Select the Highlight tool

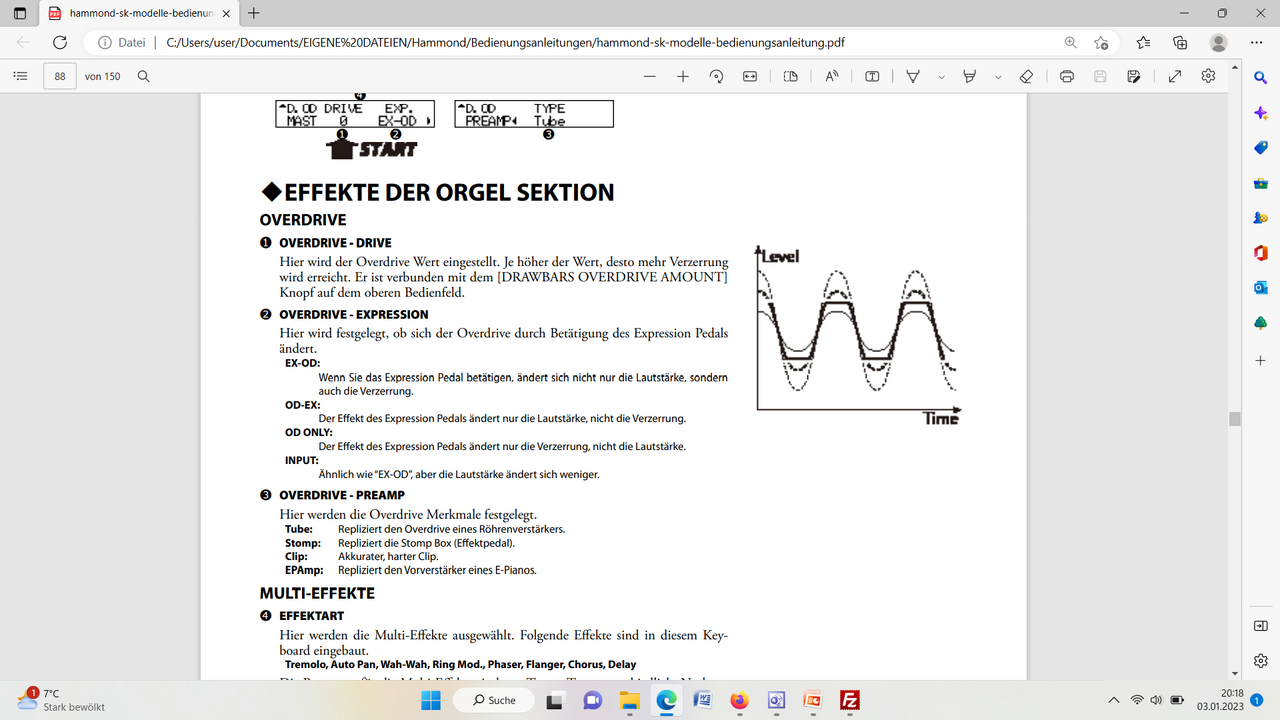coord(969,76)
